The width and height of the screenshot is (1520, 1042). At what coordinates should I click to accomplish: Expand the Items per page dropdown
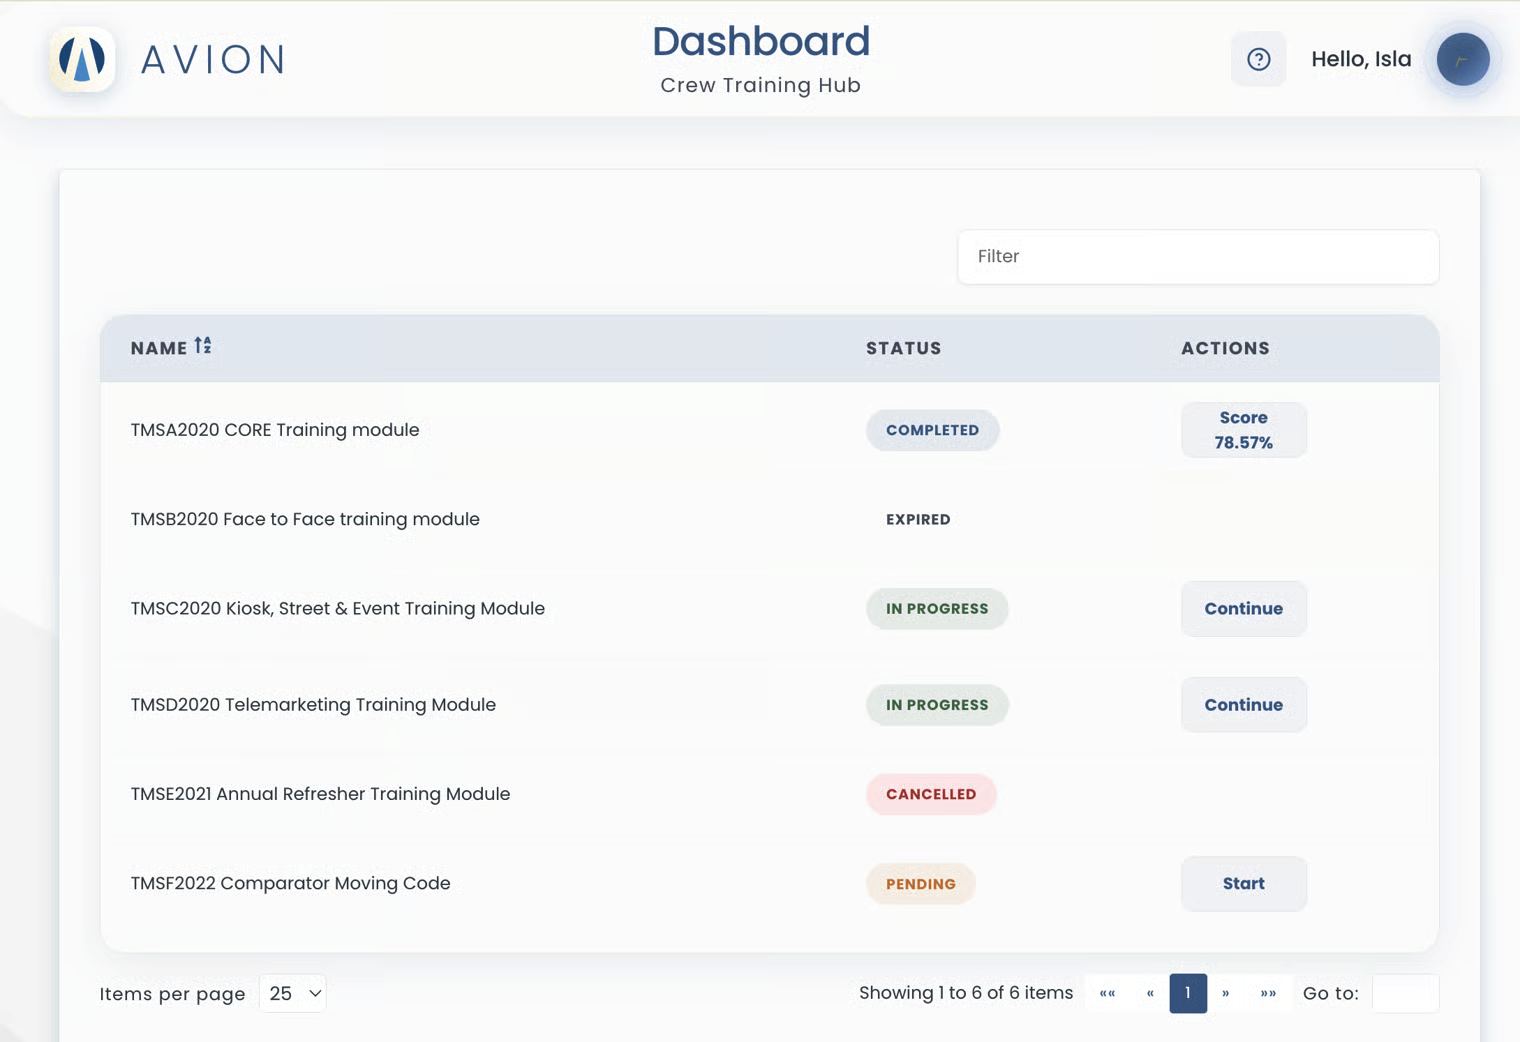293,993
